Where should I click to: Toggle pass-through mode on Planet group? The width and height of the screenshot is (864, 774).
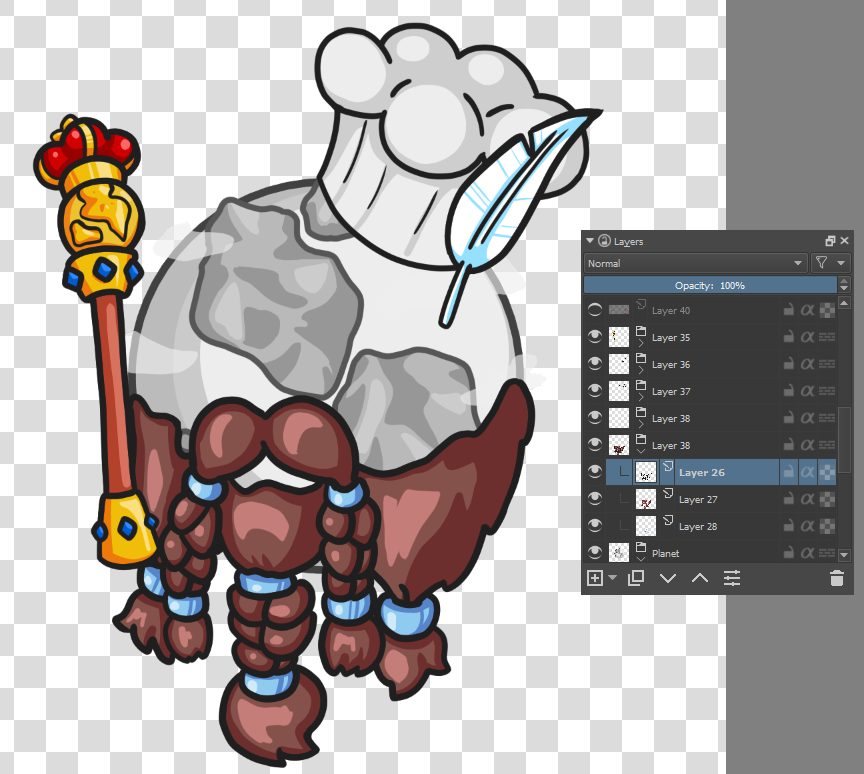point(827,553)
